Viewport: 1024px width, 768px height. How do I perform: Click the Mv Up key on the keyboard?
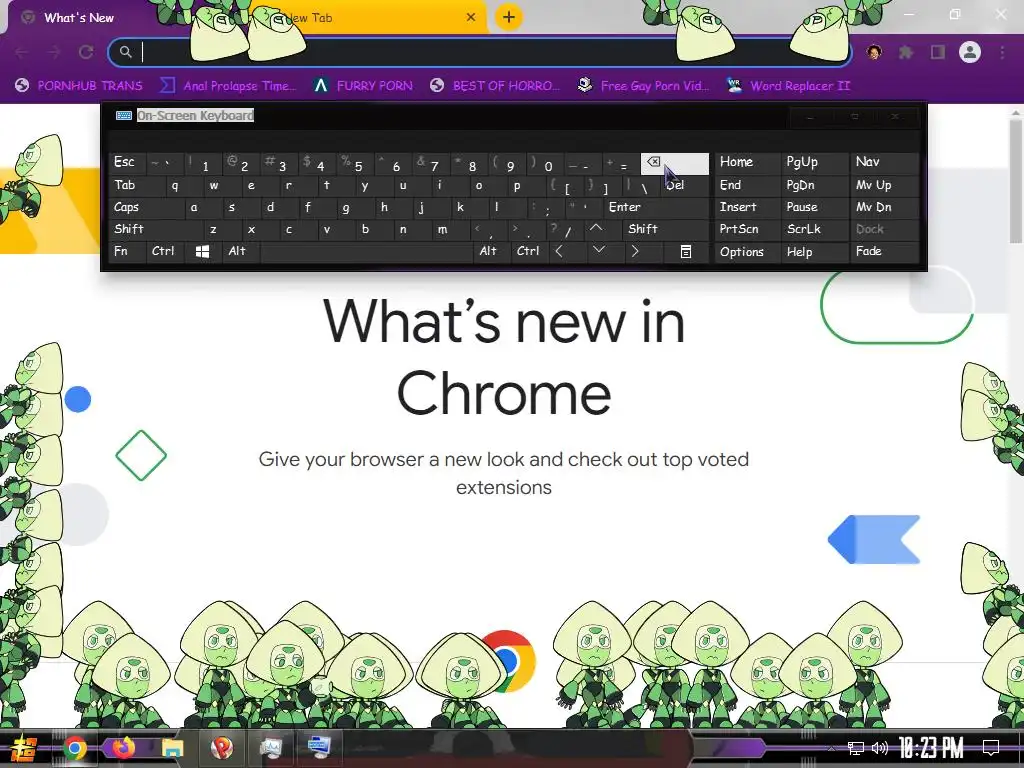pos(884,185)
